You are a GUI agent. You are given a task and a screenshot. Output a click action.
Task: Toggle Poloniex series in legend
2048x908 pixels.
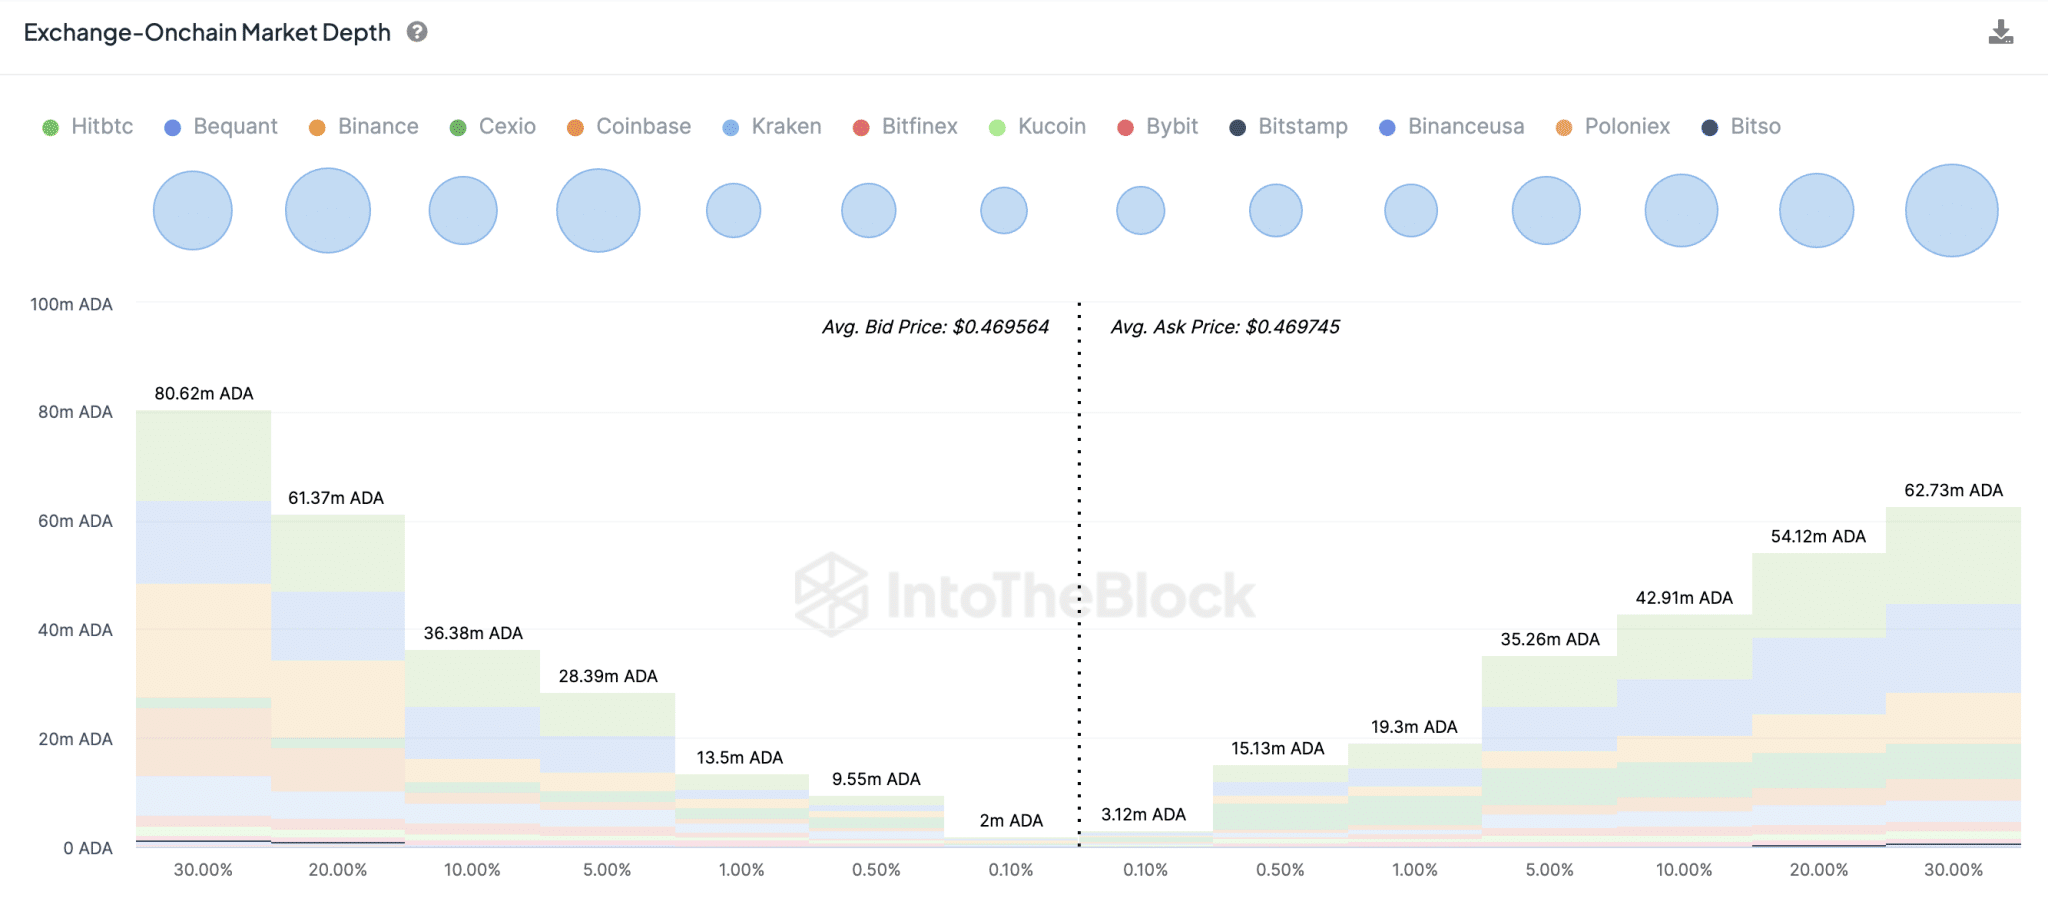pos(1613,127)
